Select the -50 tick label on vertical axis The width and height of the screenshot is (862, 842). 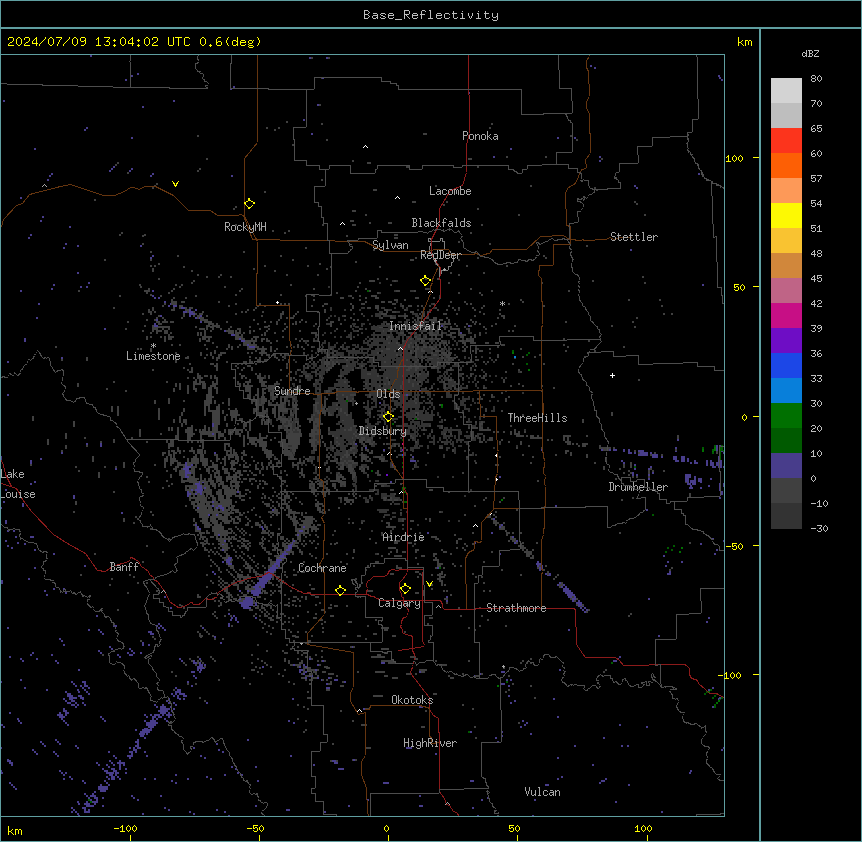click(734, 546)
